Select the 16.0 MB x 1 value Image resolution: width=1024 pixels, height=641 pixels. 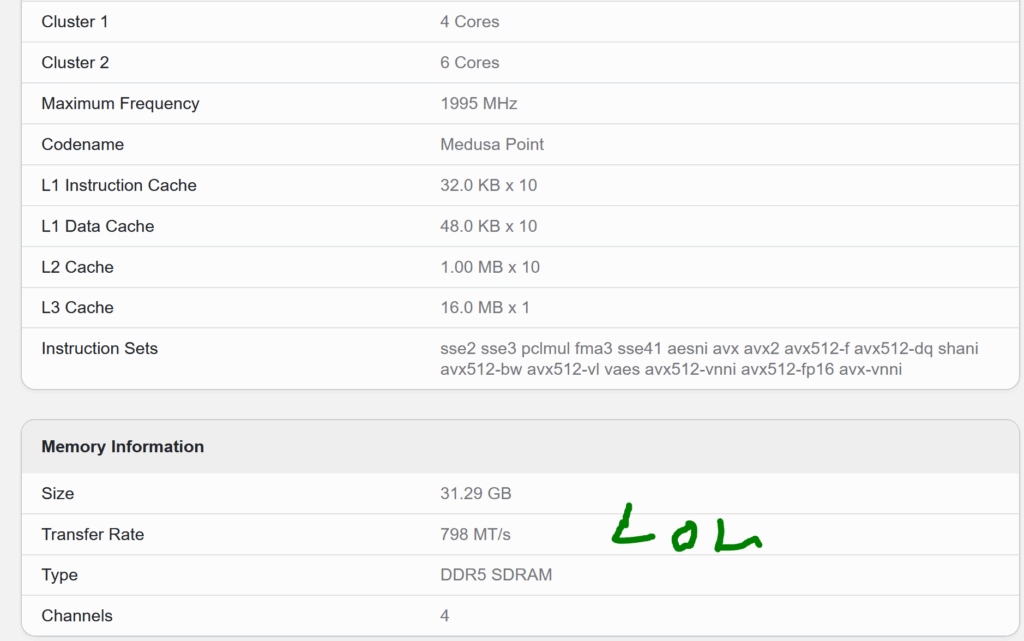pos(485,307)
